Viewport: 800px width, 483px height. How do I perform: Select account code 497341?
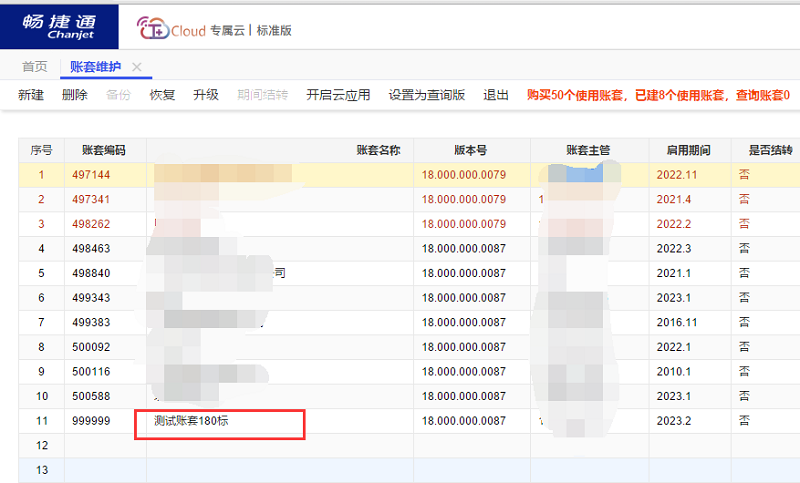(91, 199)
